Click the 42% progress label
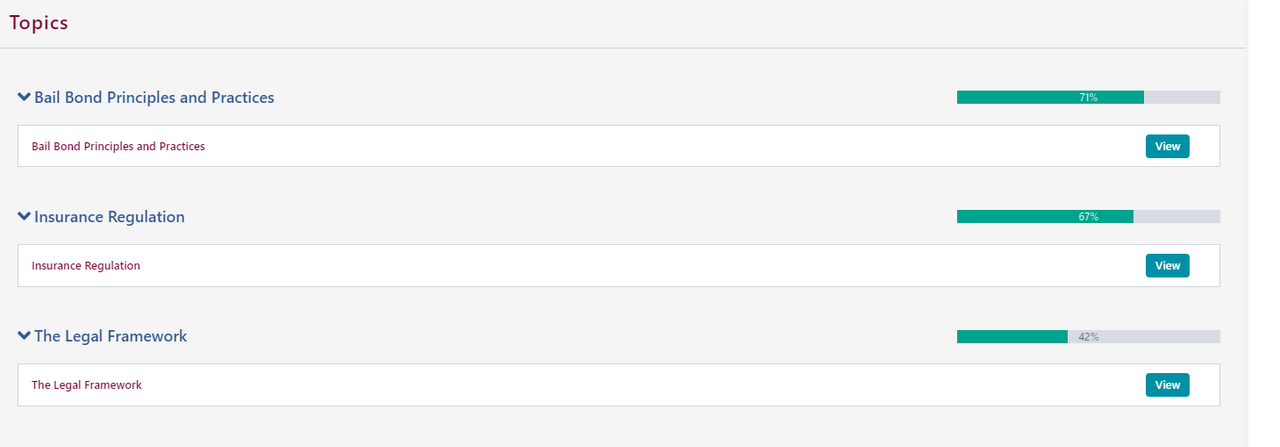Viewport: 1280px width, 447px height. click(1088, 337)
